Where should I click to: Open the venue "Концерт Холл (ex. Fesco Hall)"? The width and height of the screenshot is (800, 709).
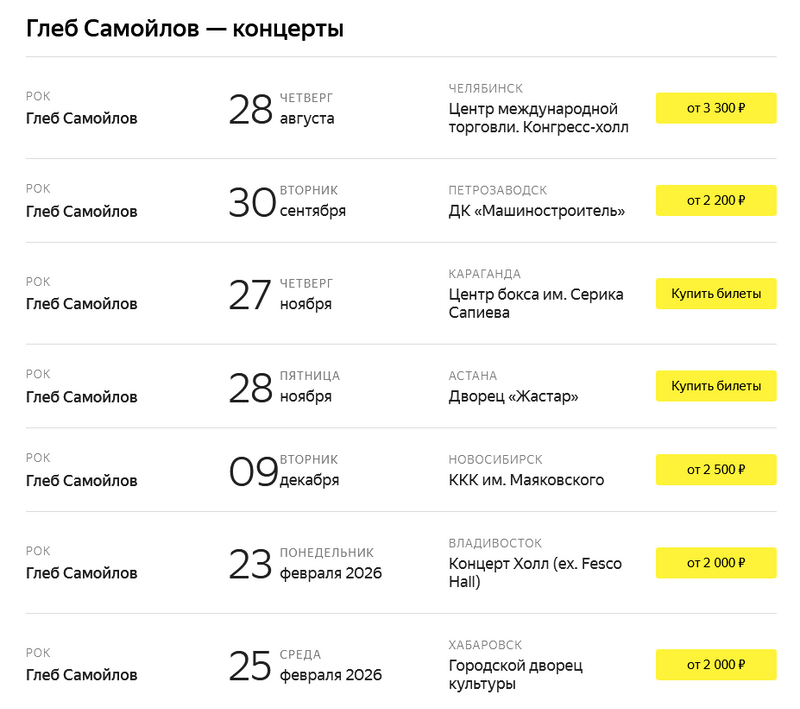[x=535, y=572]
